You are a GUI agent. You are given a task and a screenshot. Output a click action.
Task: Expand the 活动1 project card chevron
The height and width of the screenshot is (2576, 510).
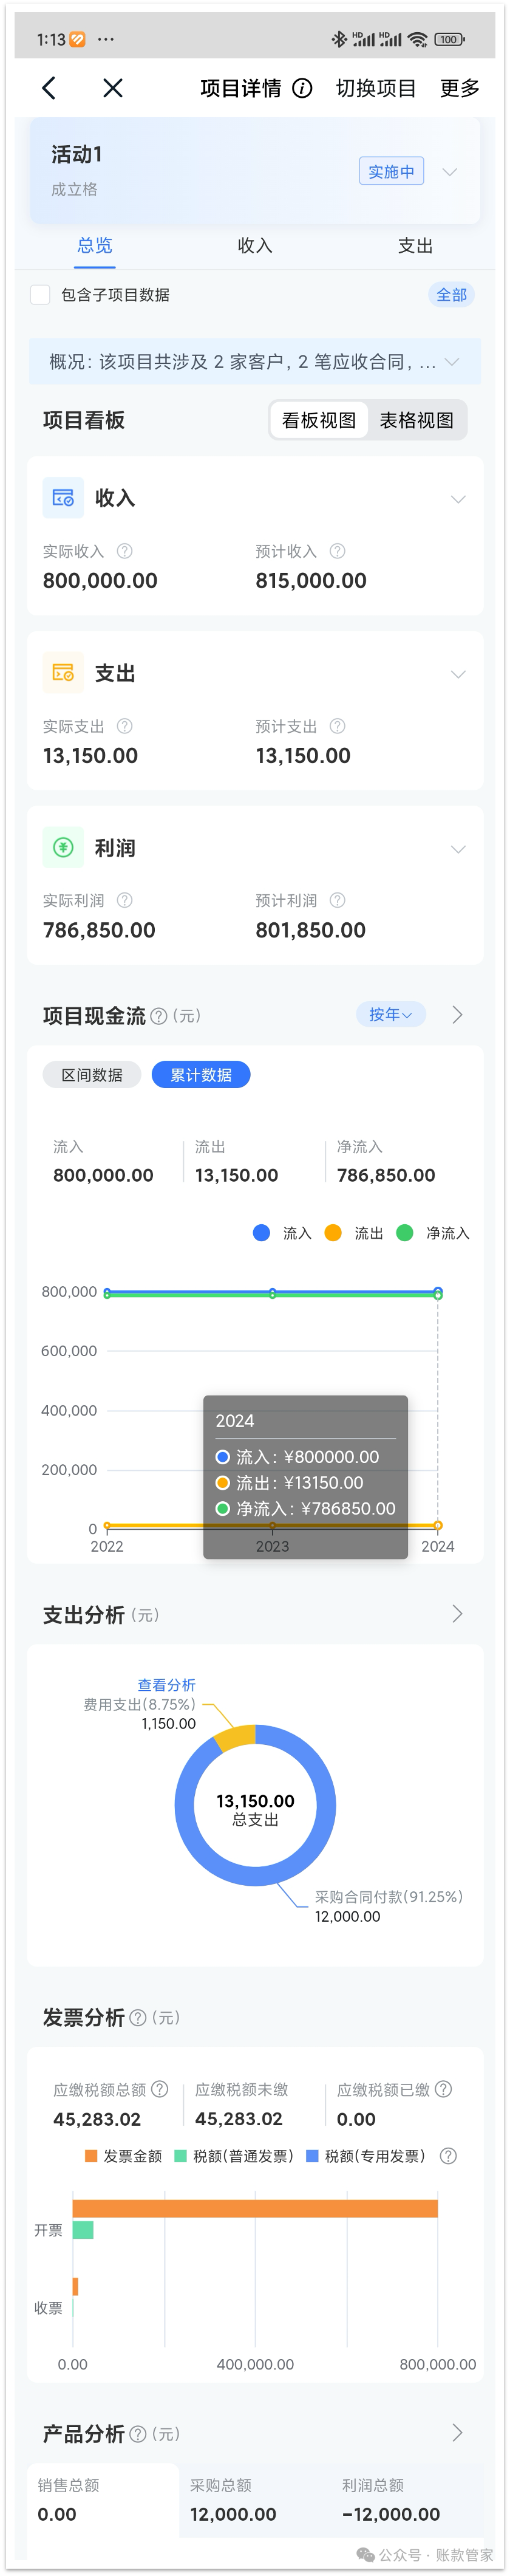[450, 171]
